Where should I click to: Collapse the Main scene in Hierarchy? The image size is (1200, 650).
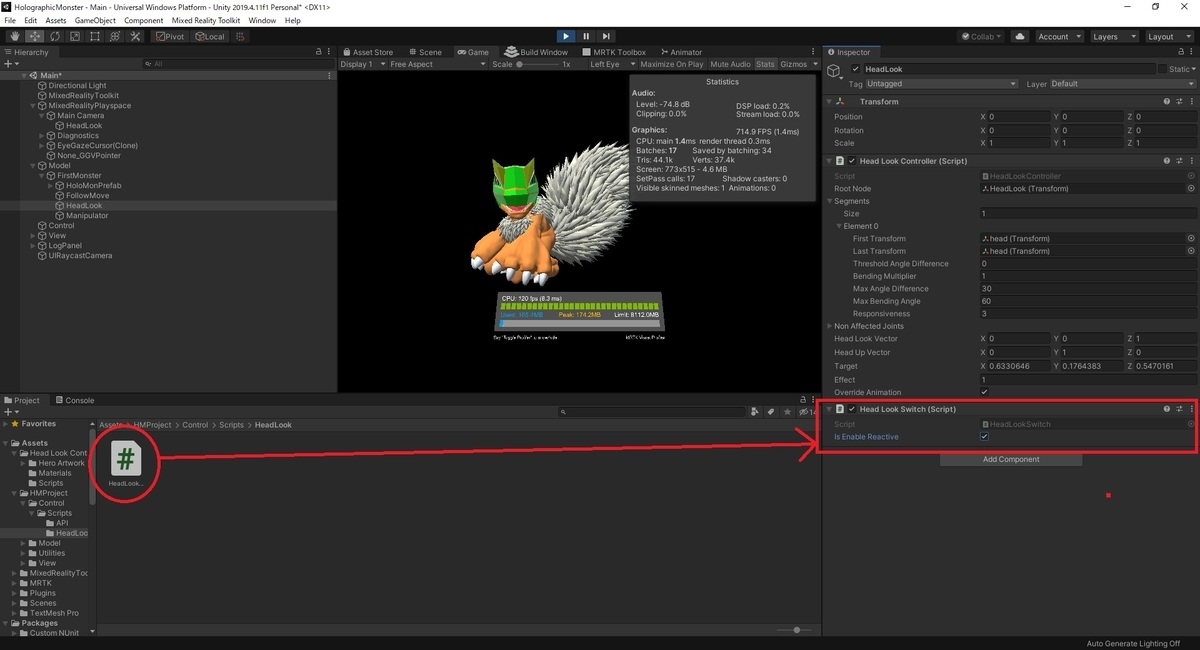(24, 75)
